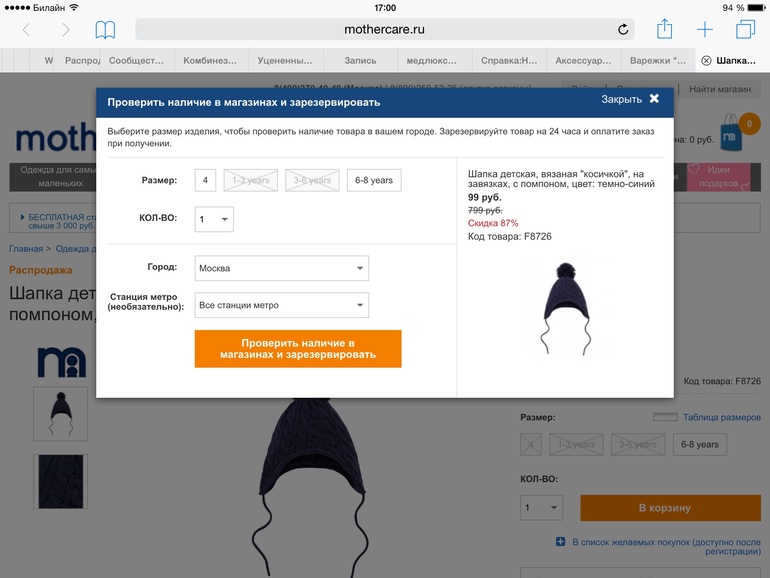Viewport: 770px width, 578px height.
Task: Tap the Safari back arrow
Action: click(x=27, y=30)
